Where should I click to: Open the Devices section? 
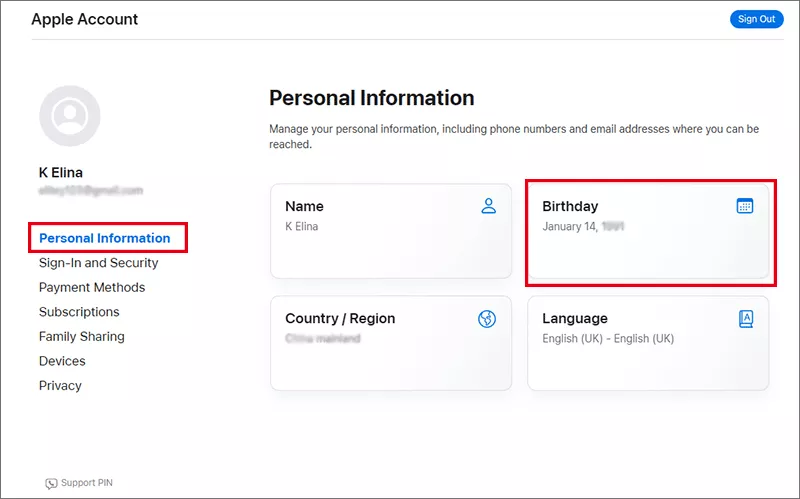[62, 361]
